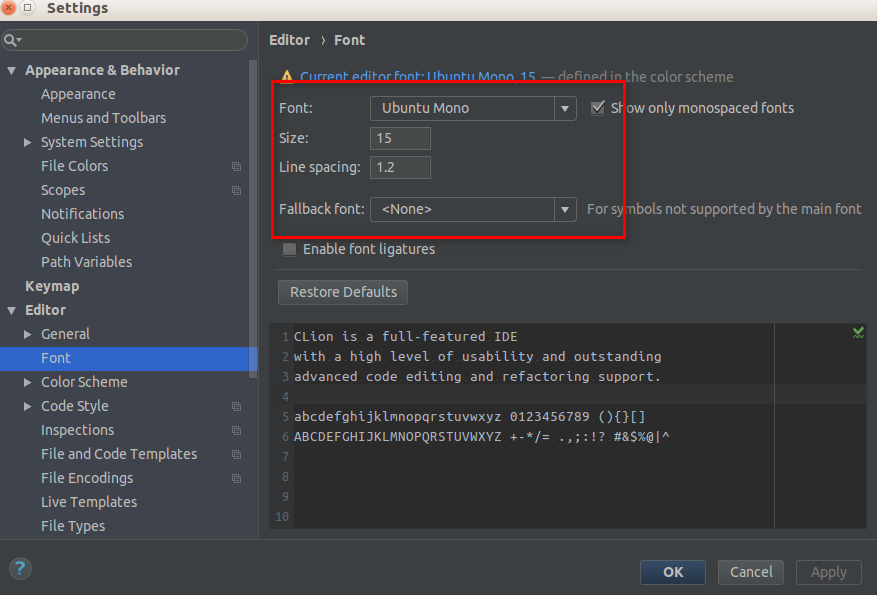Click the project-level icon next to File Colors

tap(237, 167)
